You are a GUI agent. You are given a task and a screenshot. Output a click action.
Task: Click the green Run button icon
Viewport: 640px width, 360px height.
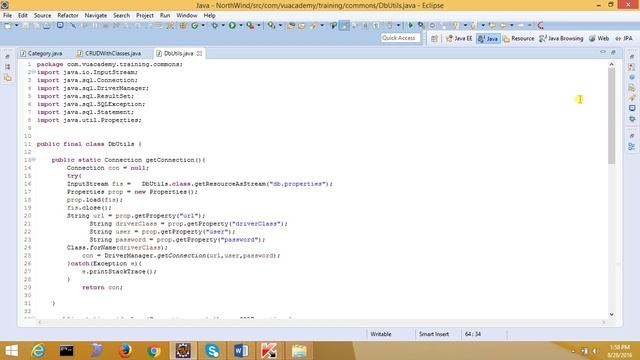[x=232, y=25]
